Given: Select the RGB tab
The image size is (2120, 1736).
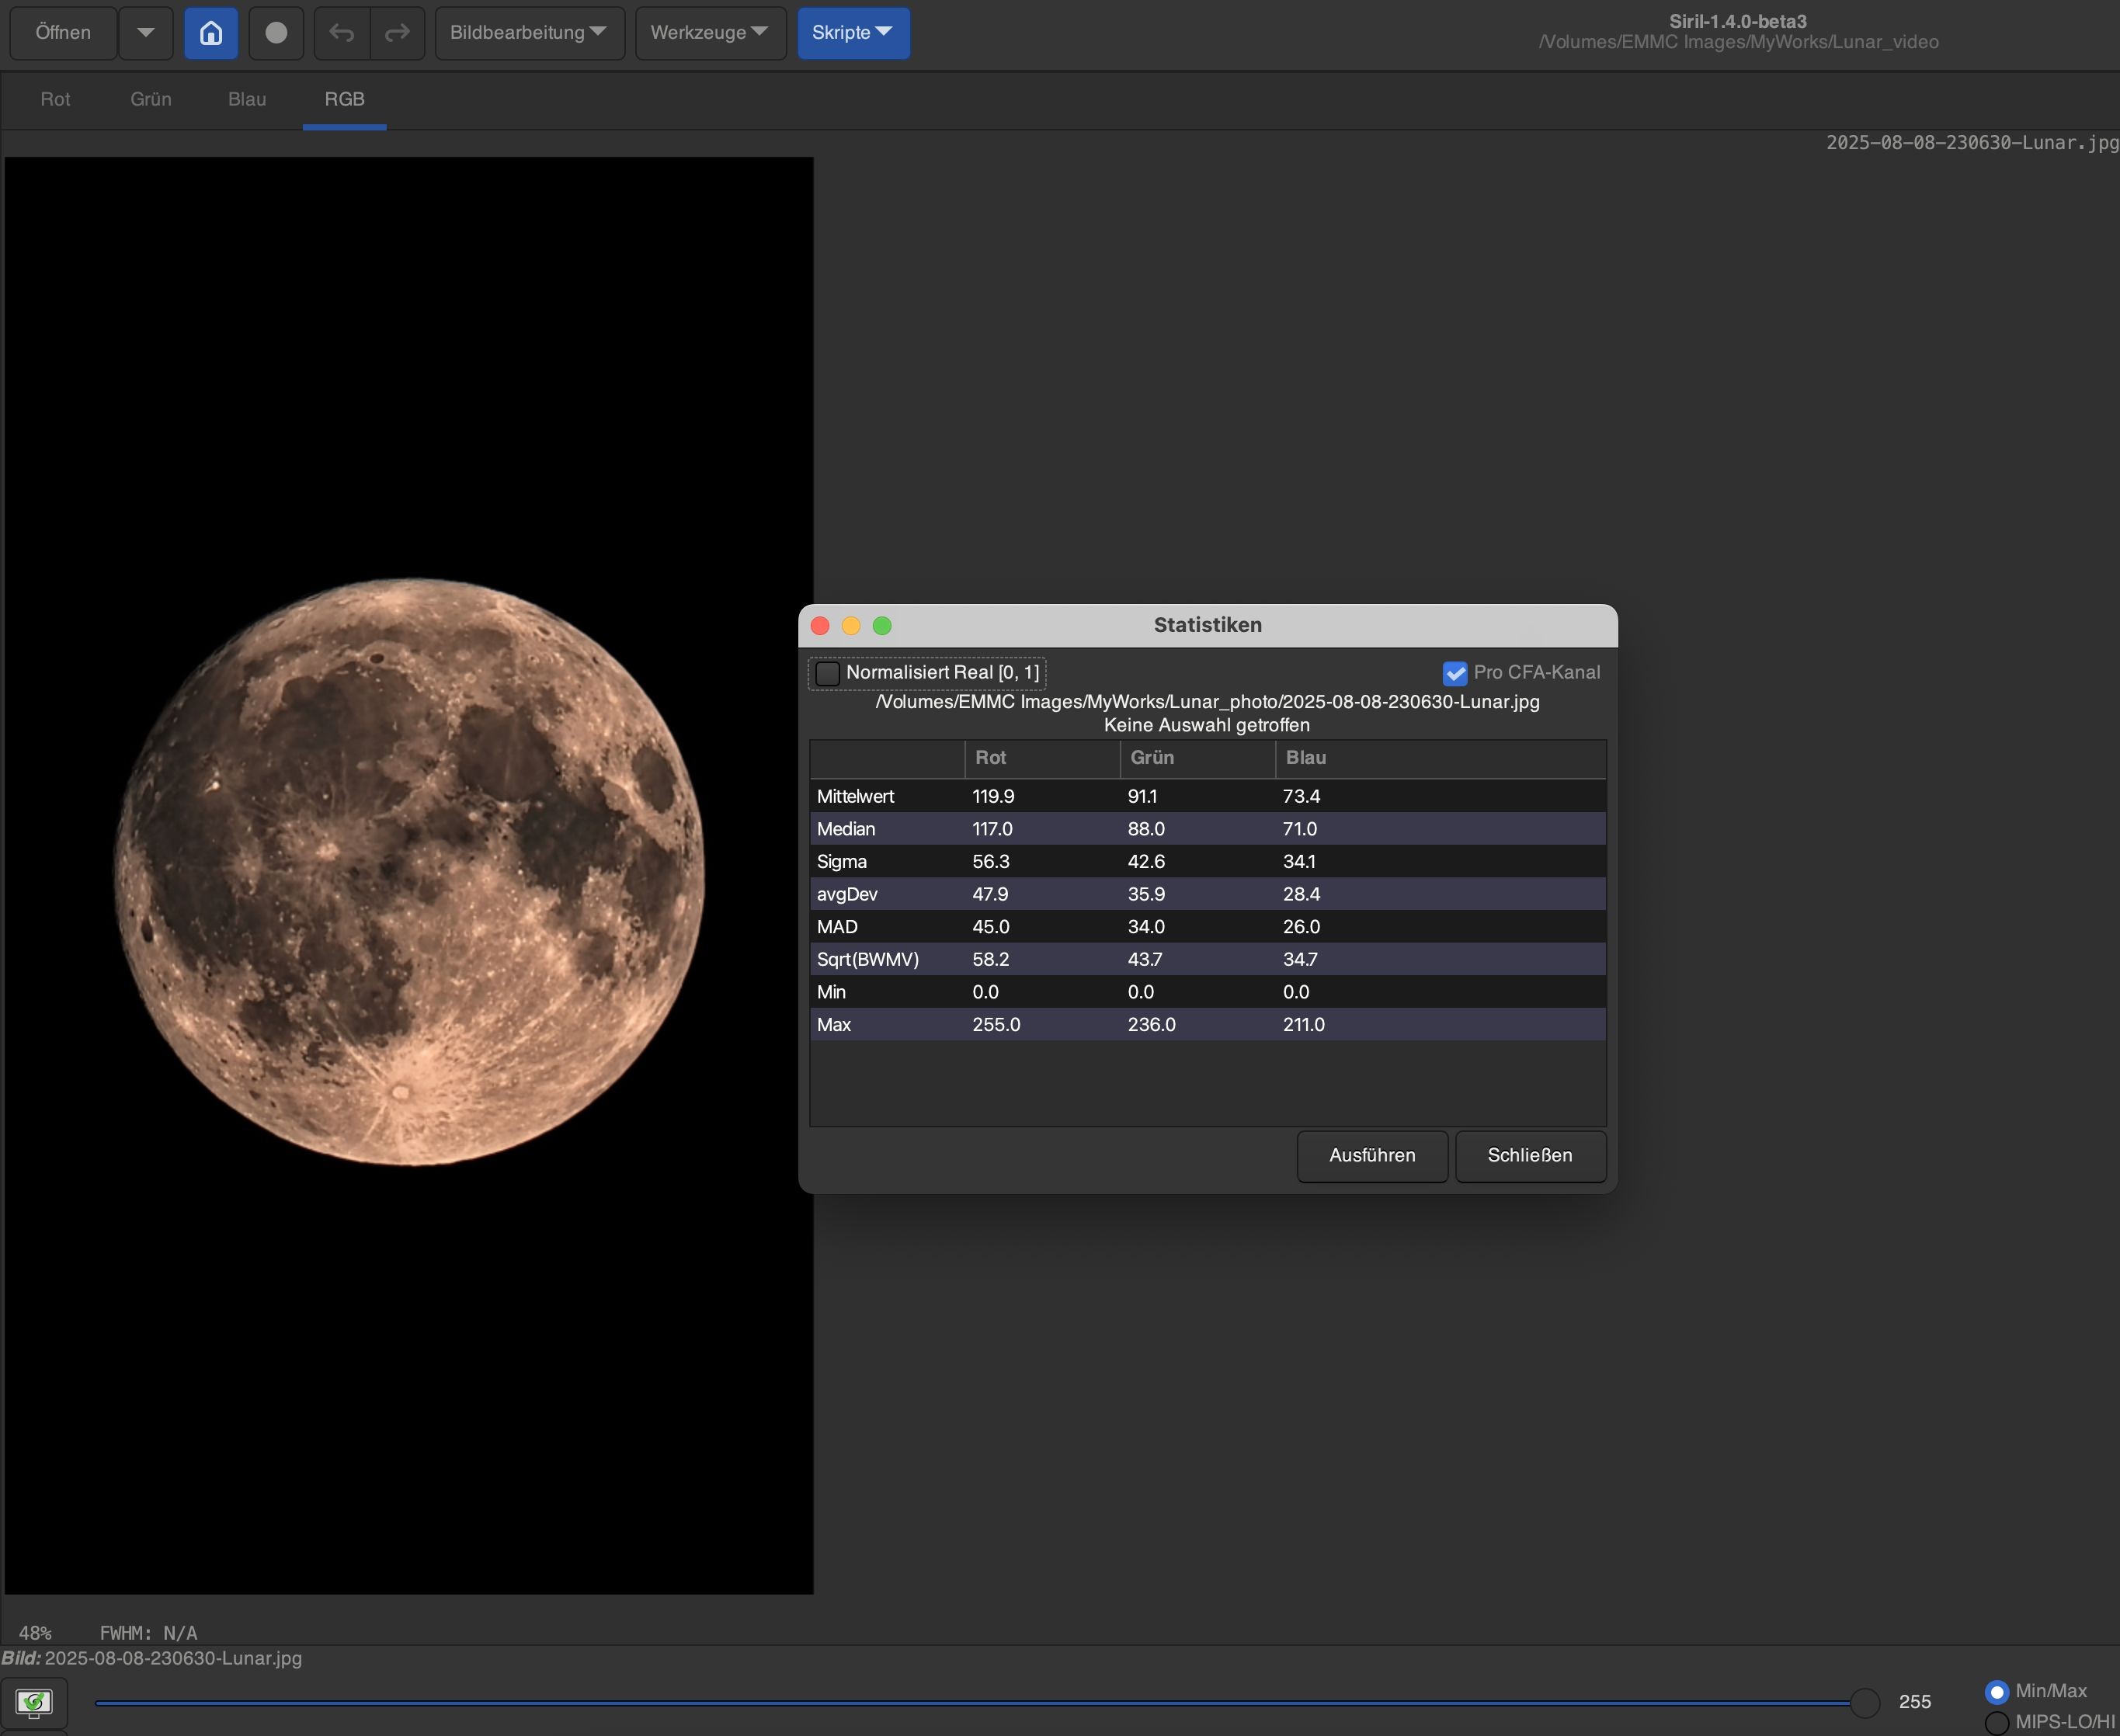Looking at the screenshot, I should click(x=344, y=99).
